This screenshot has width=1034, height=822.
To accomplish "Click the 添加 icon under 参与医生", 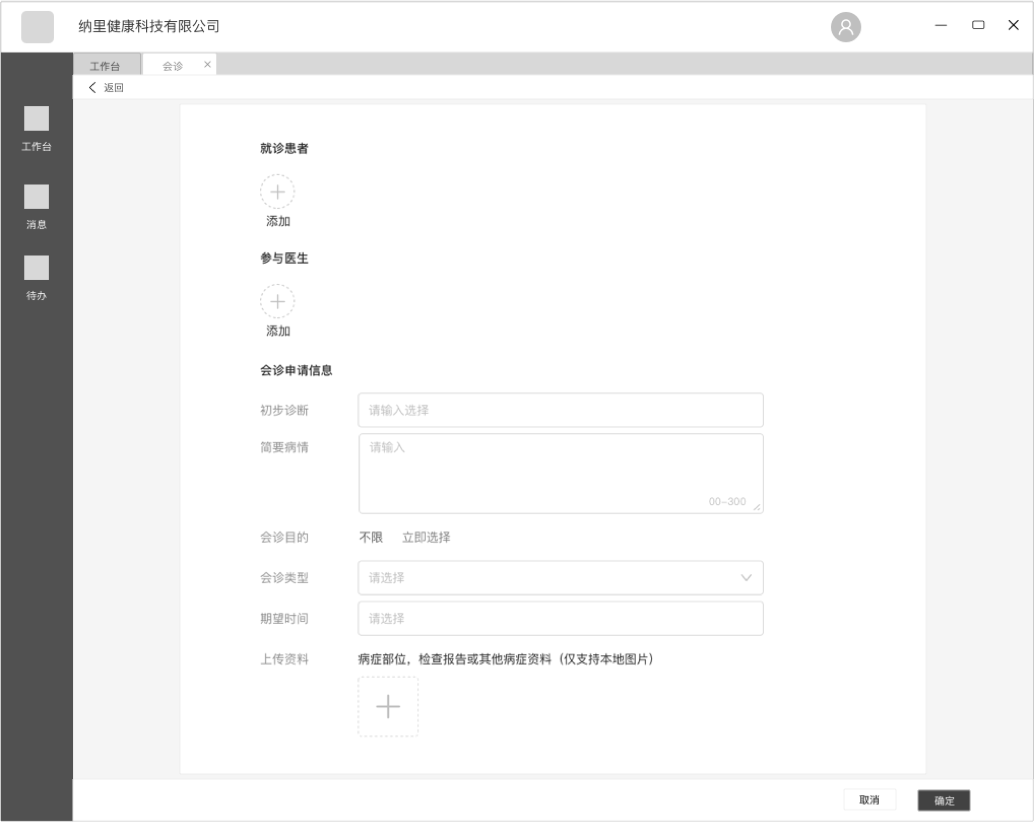I will click(277, 300).
